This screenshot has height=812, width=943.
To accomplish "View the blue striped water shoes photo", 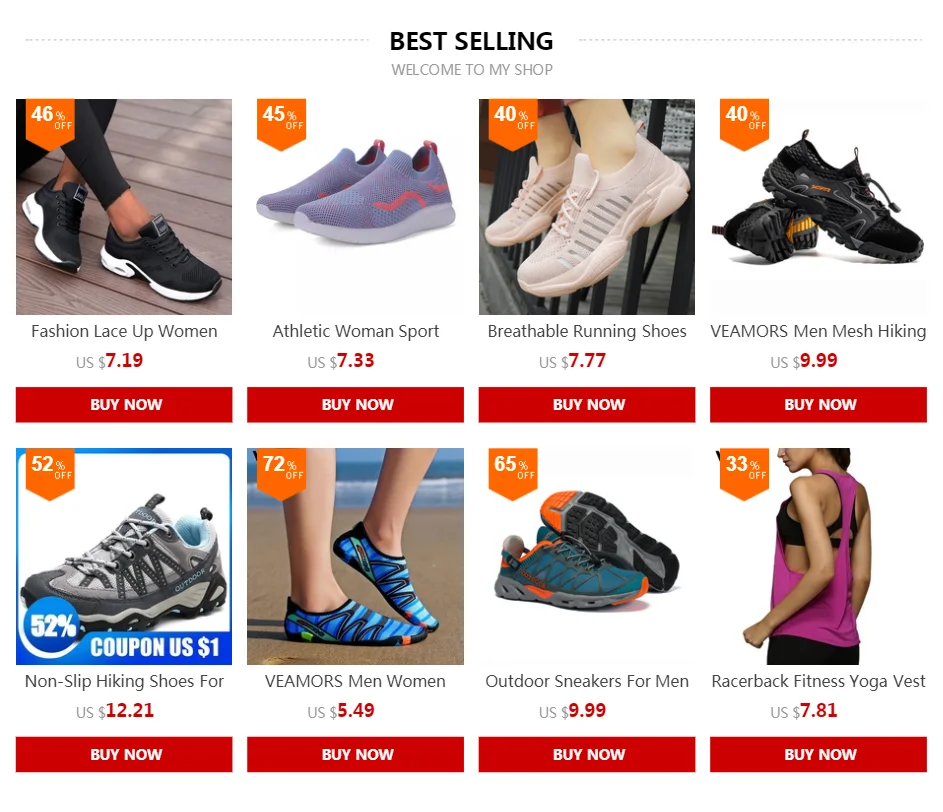I will click(x=355, y=556).
